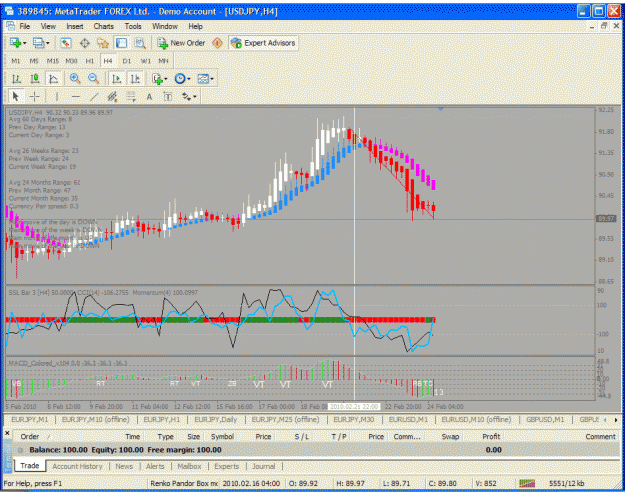Open the Experts terminal tab
This screenshot has height=492, width=625.
(x=226, y=466)
